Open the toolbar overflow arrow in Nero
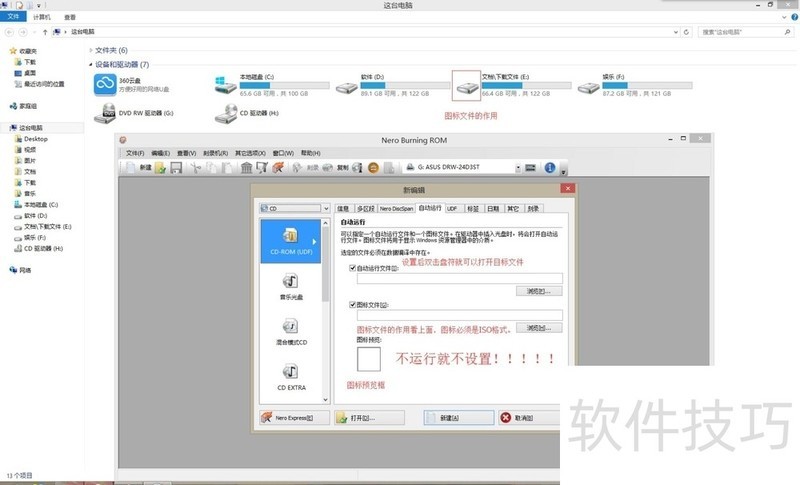 (563, 171)
